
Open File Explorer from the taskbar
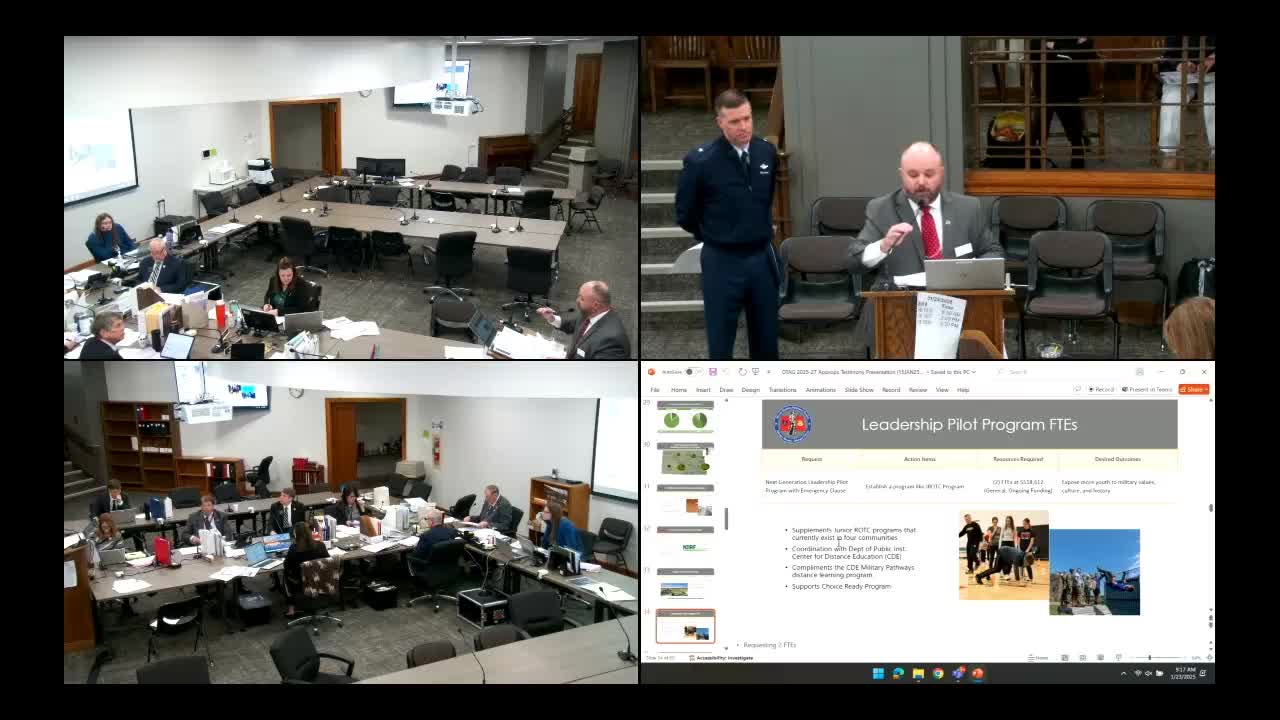click(918, 673)
